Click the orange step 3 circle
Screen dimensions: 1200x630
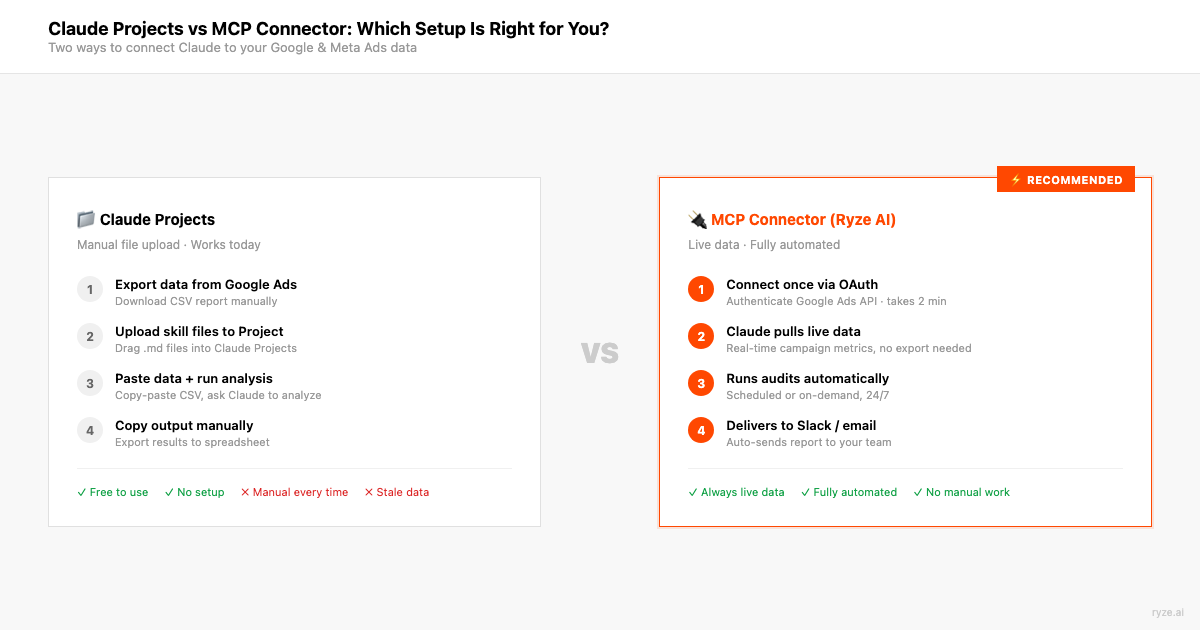click(701, 384)
